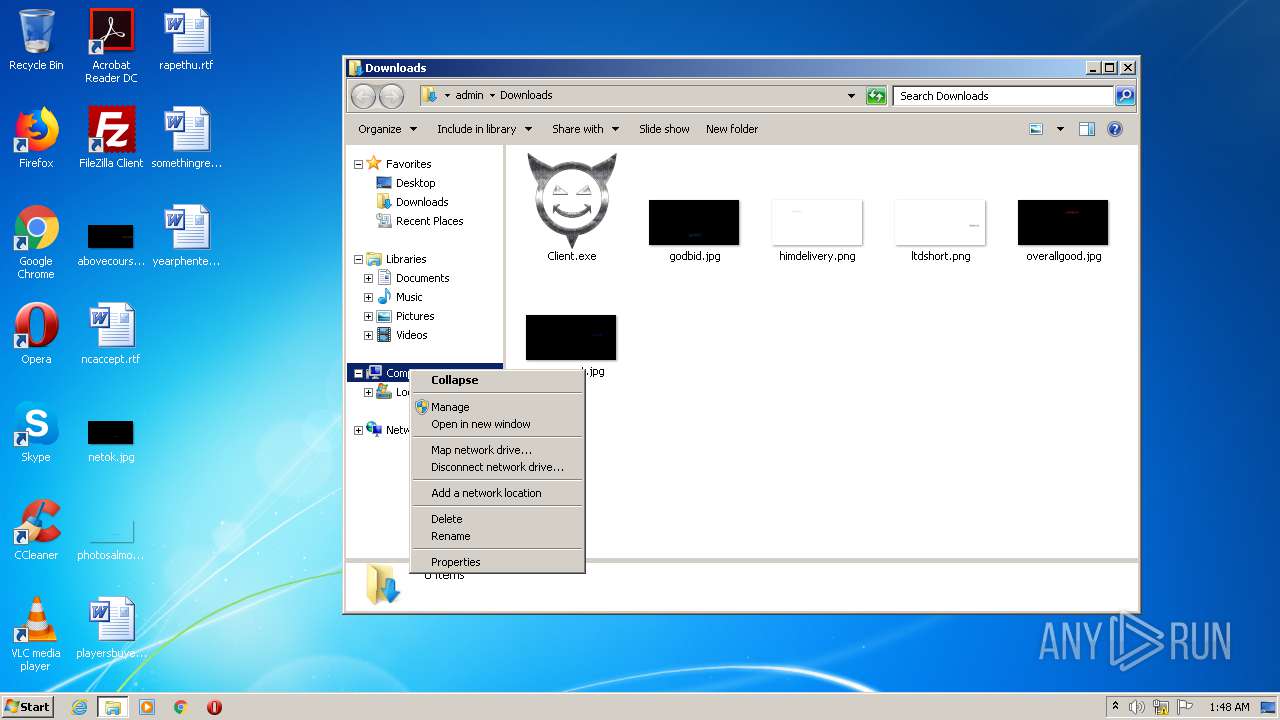The width and height of the screenshot is (1280, 720).
Task: Launch Firefox from the desktop
Action: coord(36,138)
